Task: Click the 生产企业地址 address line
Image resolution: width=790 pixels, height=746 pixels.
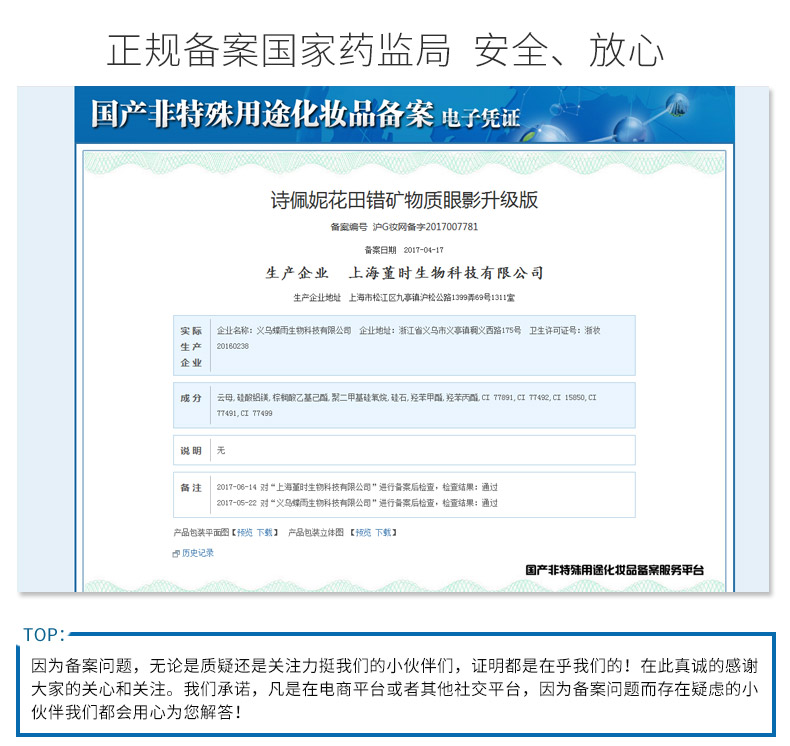Action: pos(404,298)
